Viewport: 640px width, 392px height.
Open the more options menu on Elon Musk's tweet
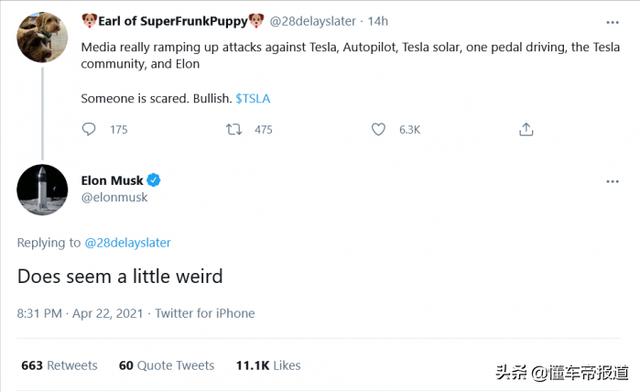[x=612, y=181]
